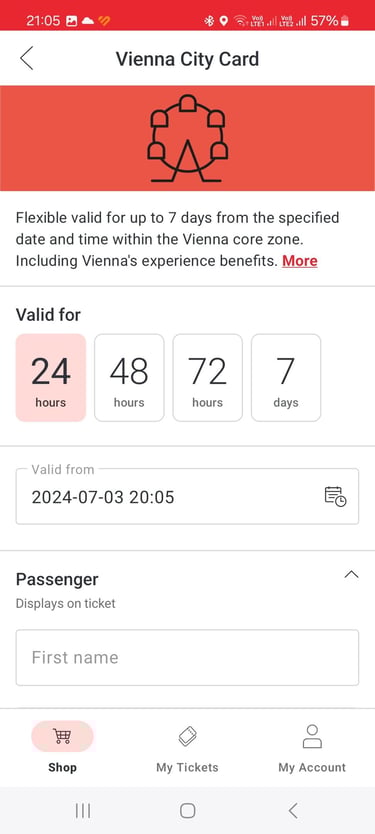
Task: Select 72 hours validity option
Action: coord(207,378)
